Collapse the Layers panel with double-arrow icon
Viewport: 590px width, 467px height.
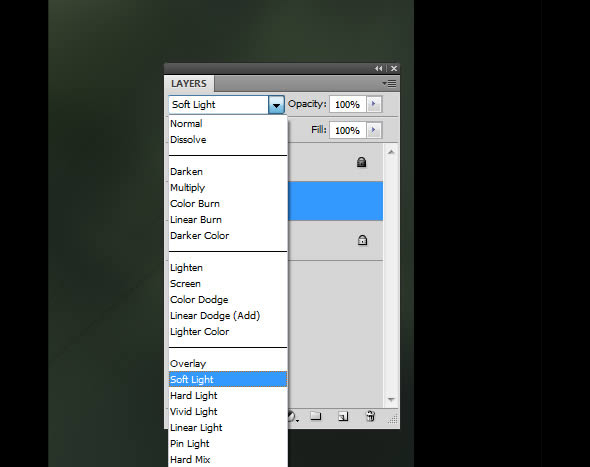point(378,68)
